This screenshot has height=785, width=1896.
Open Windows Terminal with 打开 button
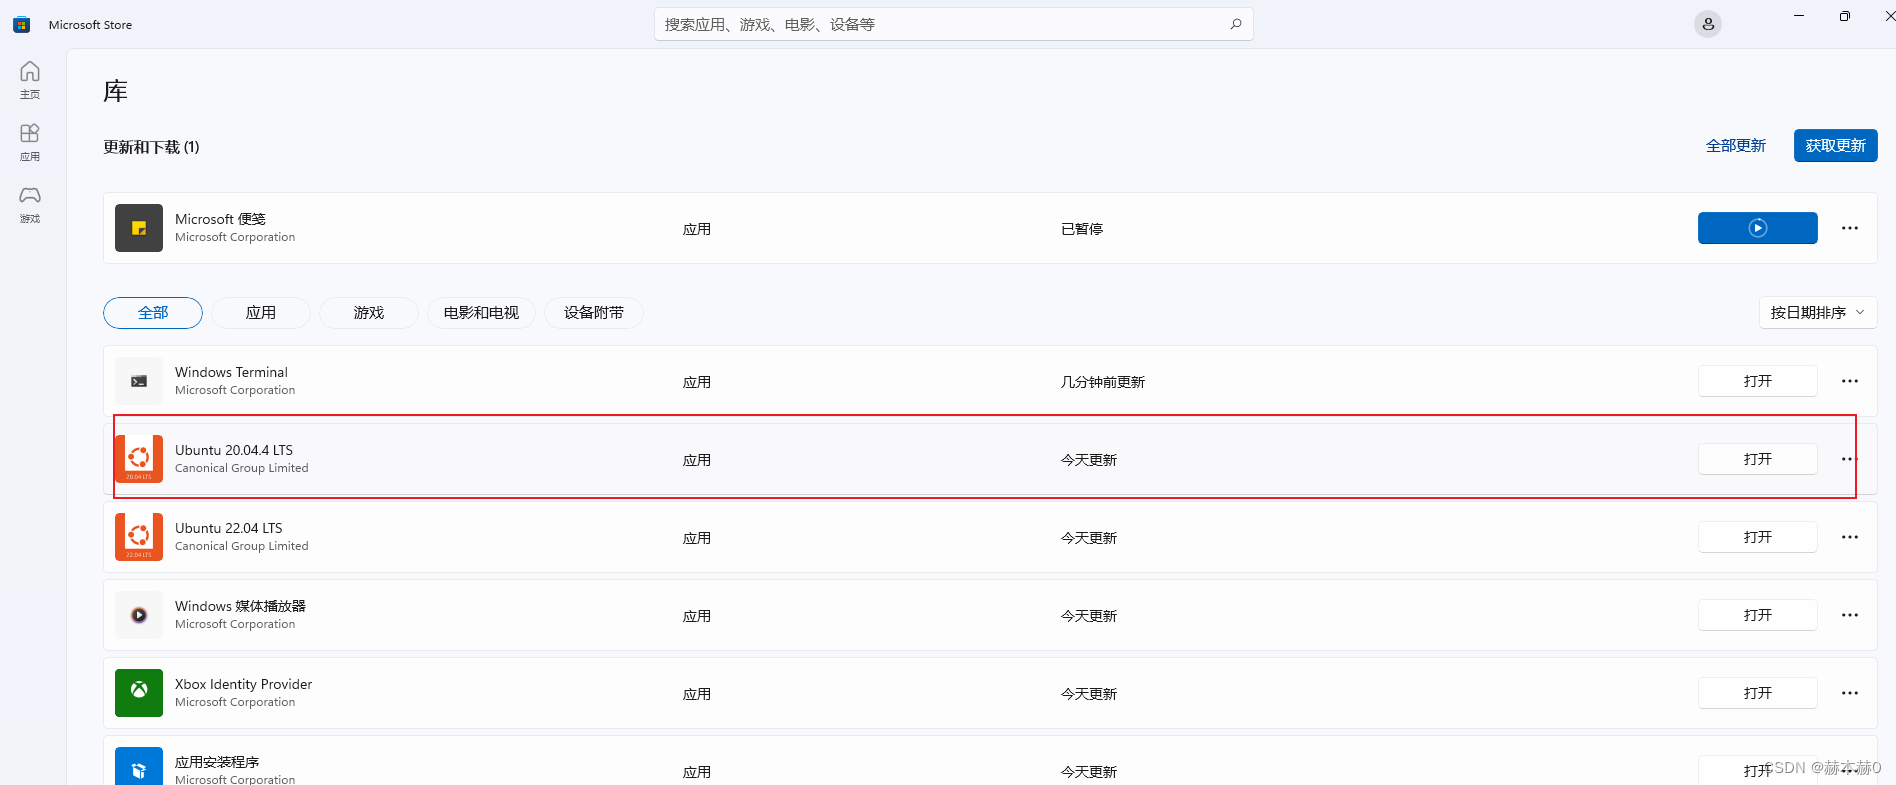pos(1757,381)
